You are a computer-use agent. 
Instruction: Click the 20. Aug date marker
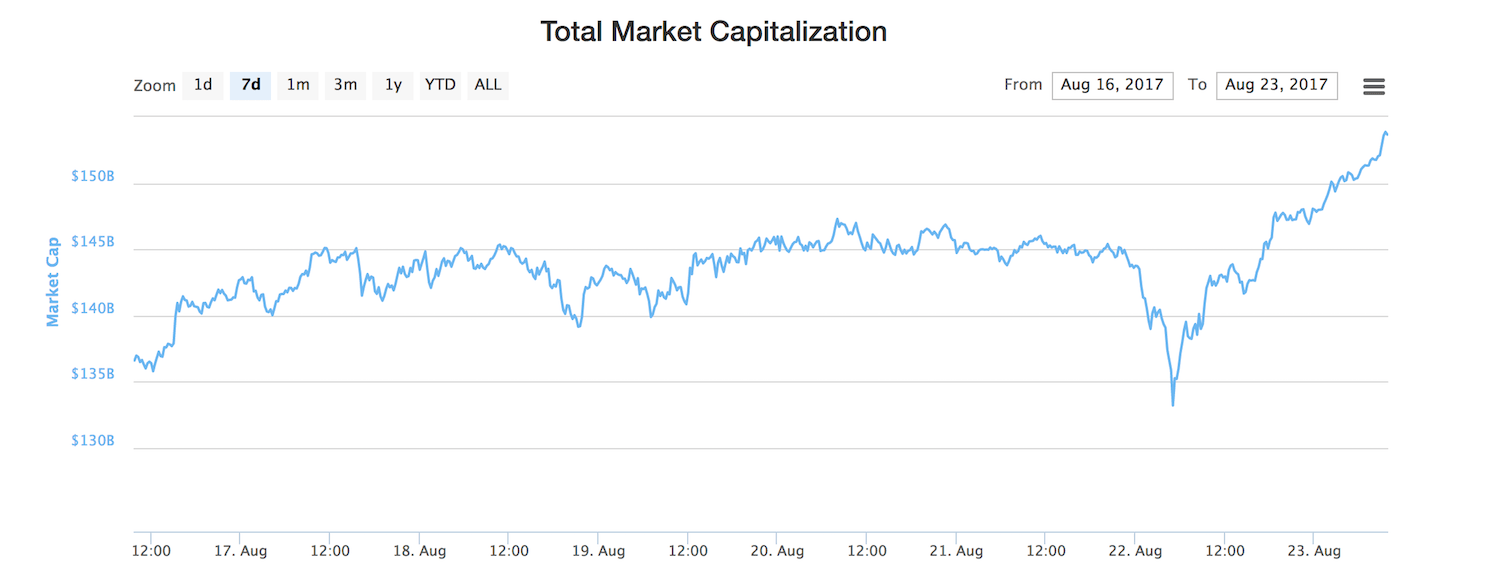pos(777,551)
